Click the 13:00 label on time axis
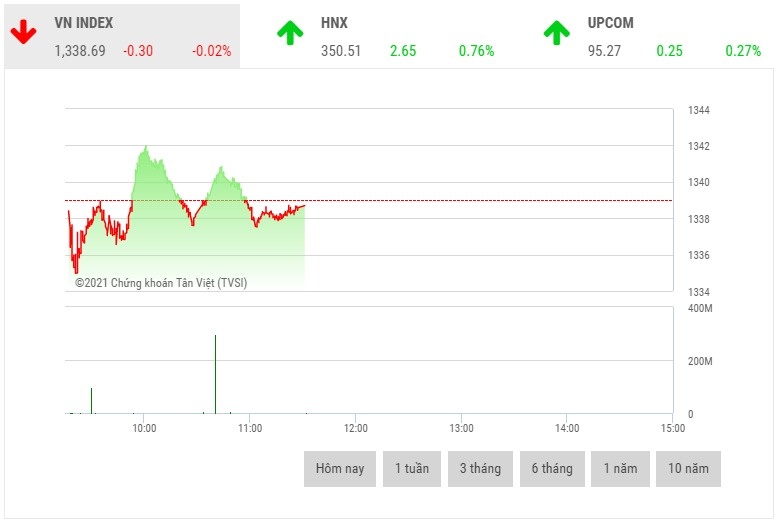The image size is (780, 524). [461, 428]
